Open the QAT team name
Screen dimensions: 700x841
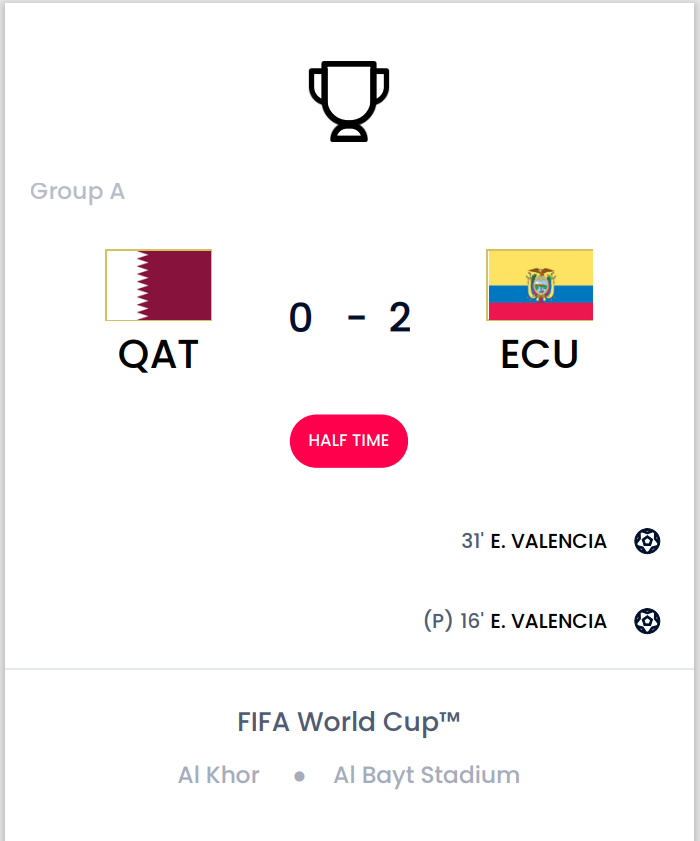(158, 355)
